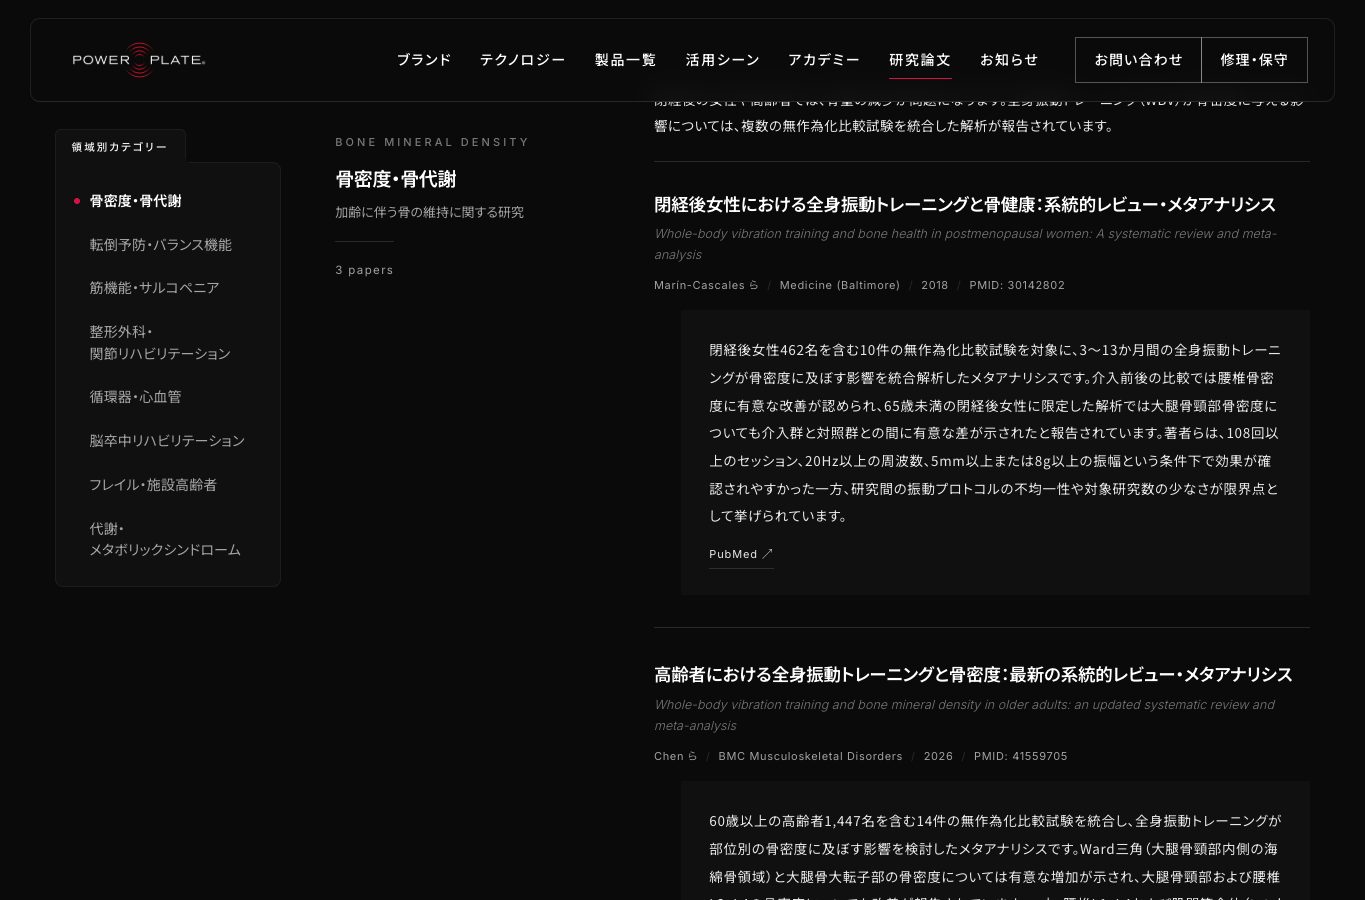This screenshot has height=900, width=1365.
Task: Open the テクノロジー menu item
Action: coord(523,60)
